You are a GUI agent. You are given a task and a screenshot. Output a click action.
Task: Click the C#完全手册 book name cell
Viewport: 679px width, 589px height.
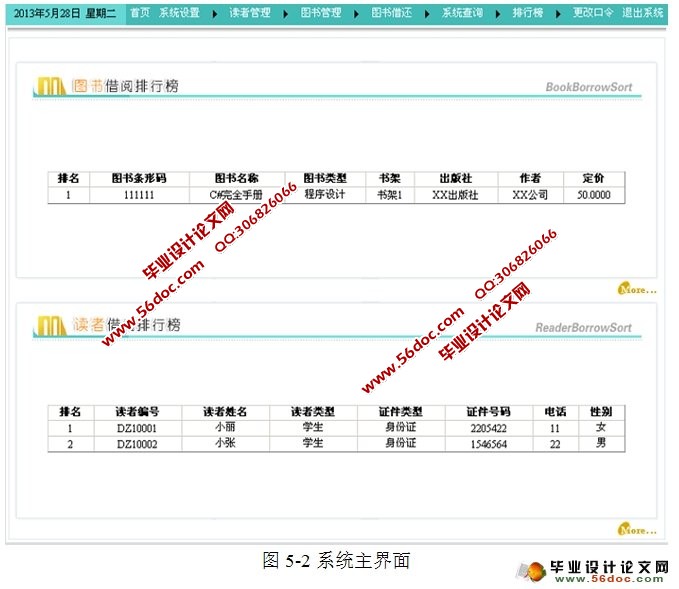coord(238,195)
